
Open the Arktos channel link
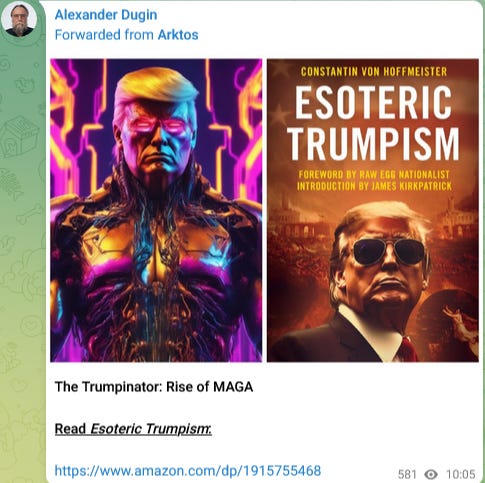coord(178,35)
